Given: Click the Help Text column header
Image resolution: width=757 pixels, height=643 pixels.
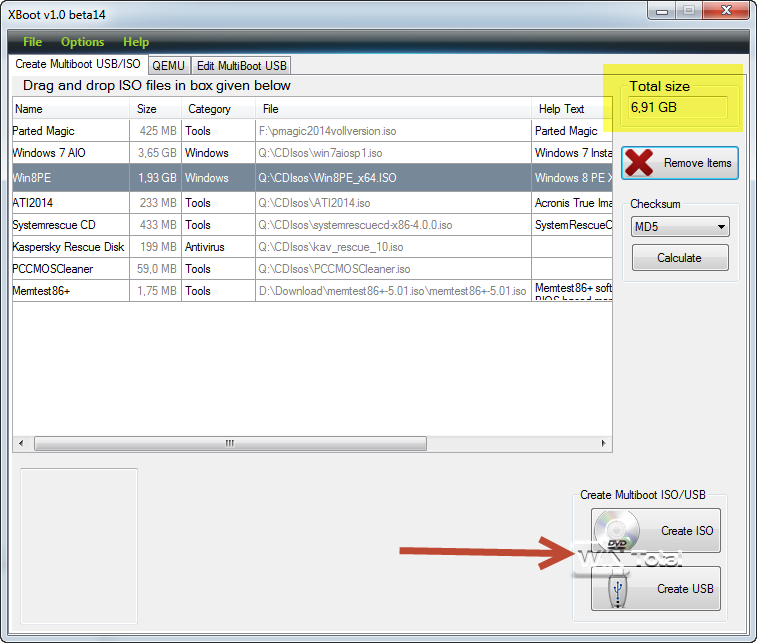Looking at the screenshot, I should pyautogui.click(x=572, y=109).
